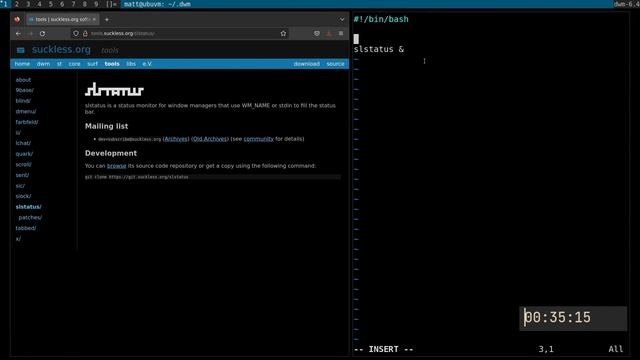Open e.V. in site navbar
This screenshot has height=360, width=640.
[x=147, y=64]
